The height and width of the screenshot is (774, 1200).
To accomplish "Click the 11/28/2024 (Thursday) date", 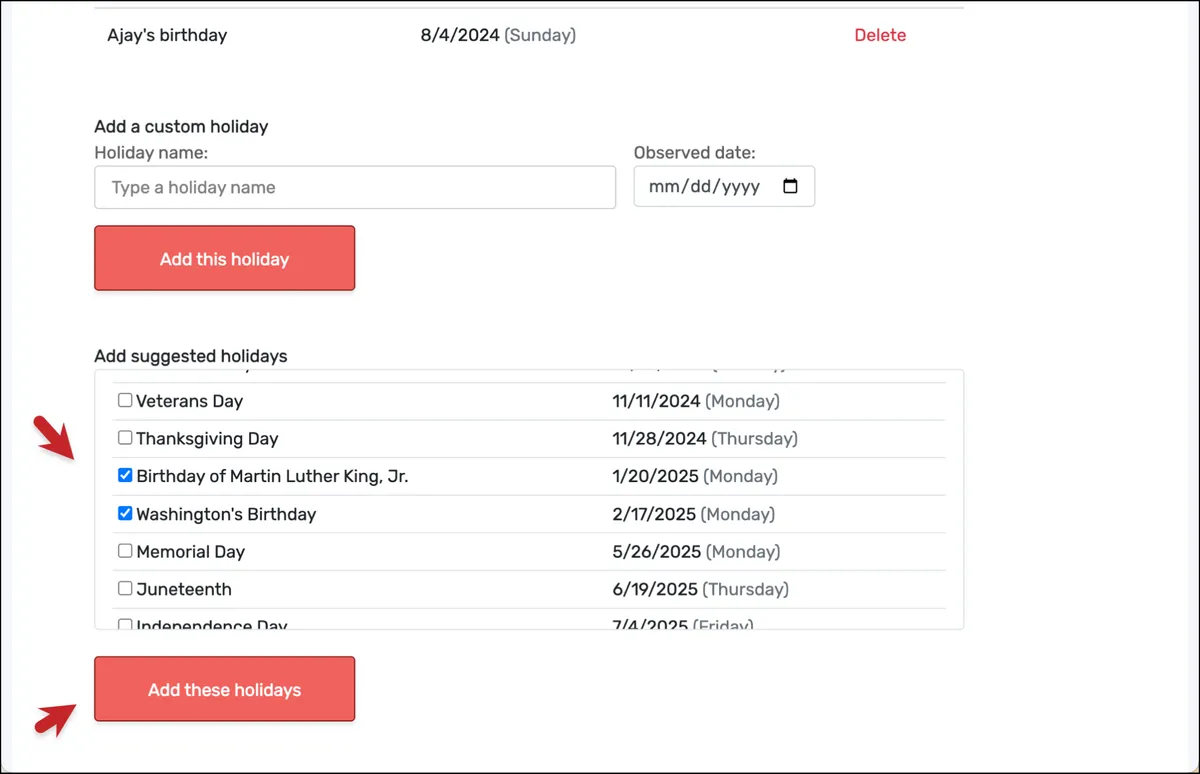I will coord(705,439).
